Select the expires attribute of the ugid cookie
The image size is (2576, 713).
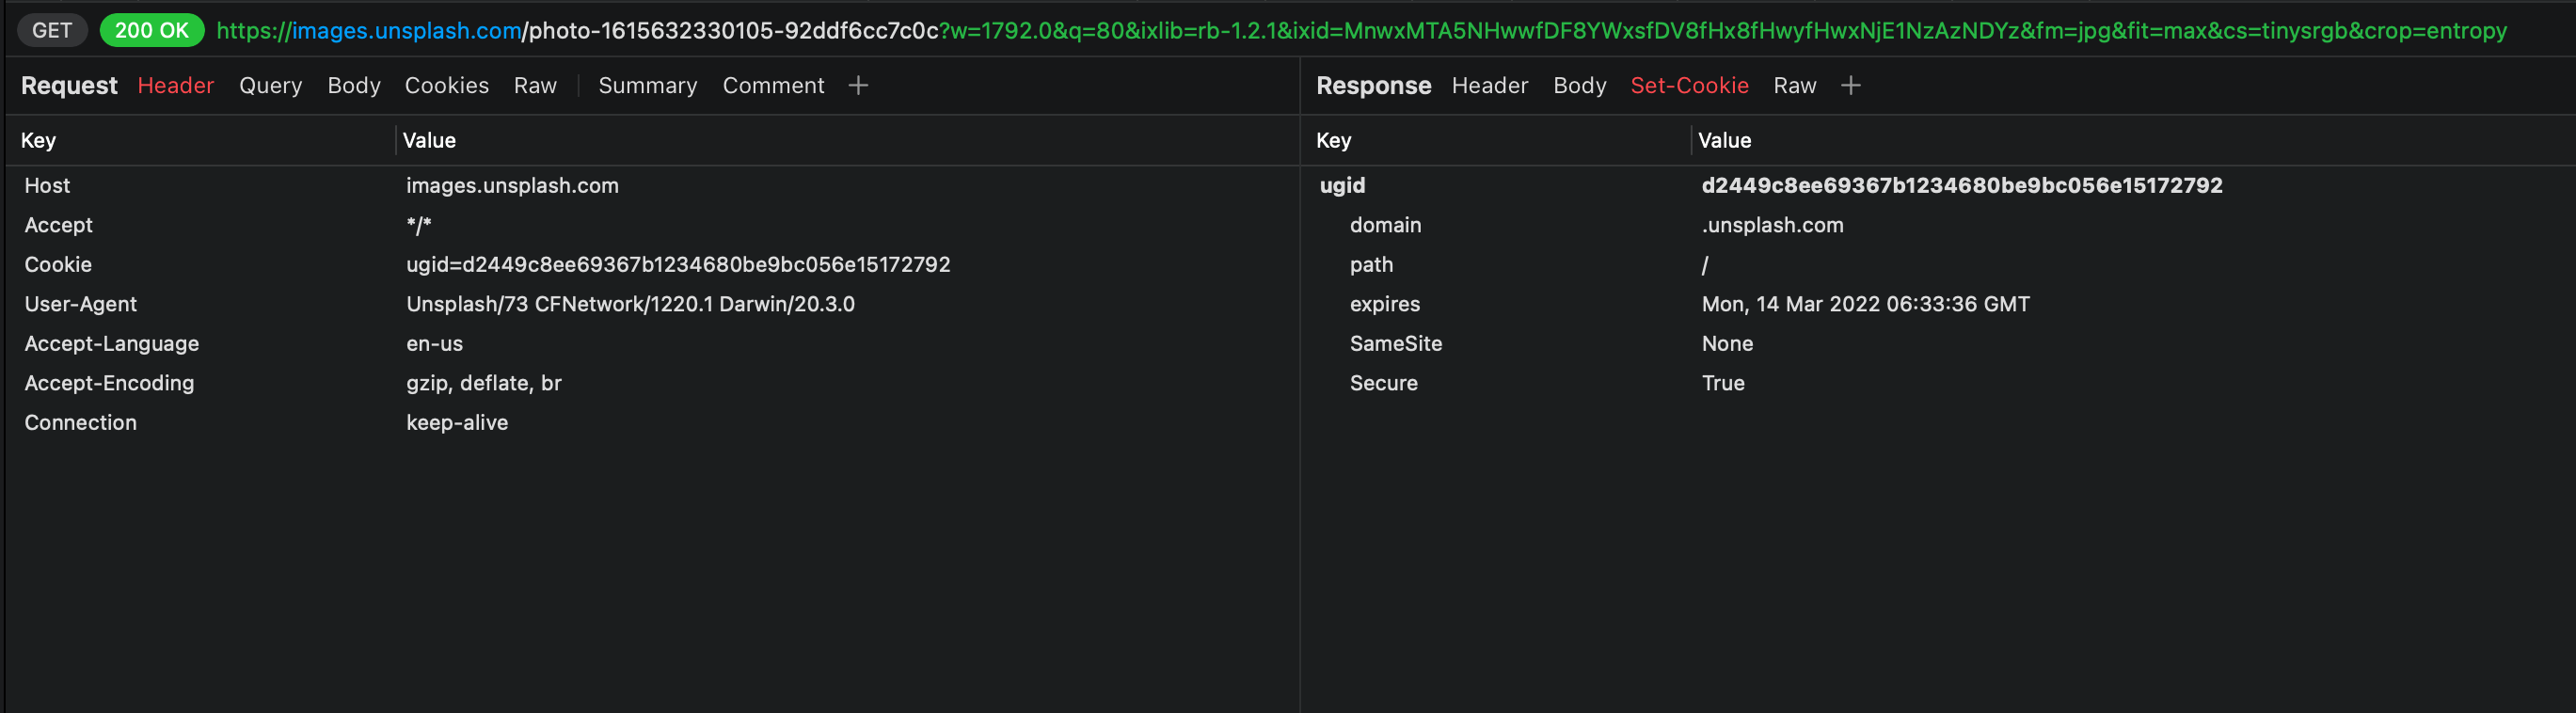point(1385,303)
